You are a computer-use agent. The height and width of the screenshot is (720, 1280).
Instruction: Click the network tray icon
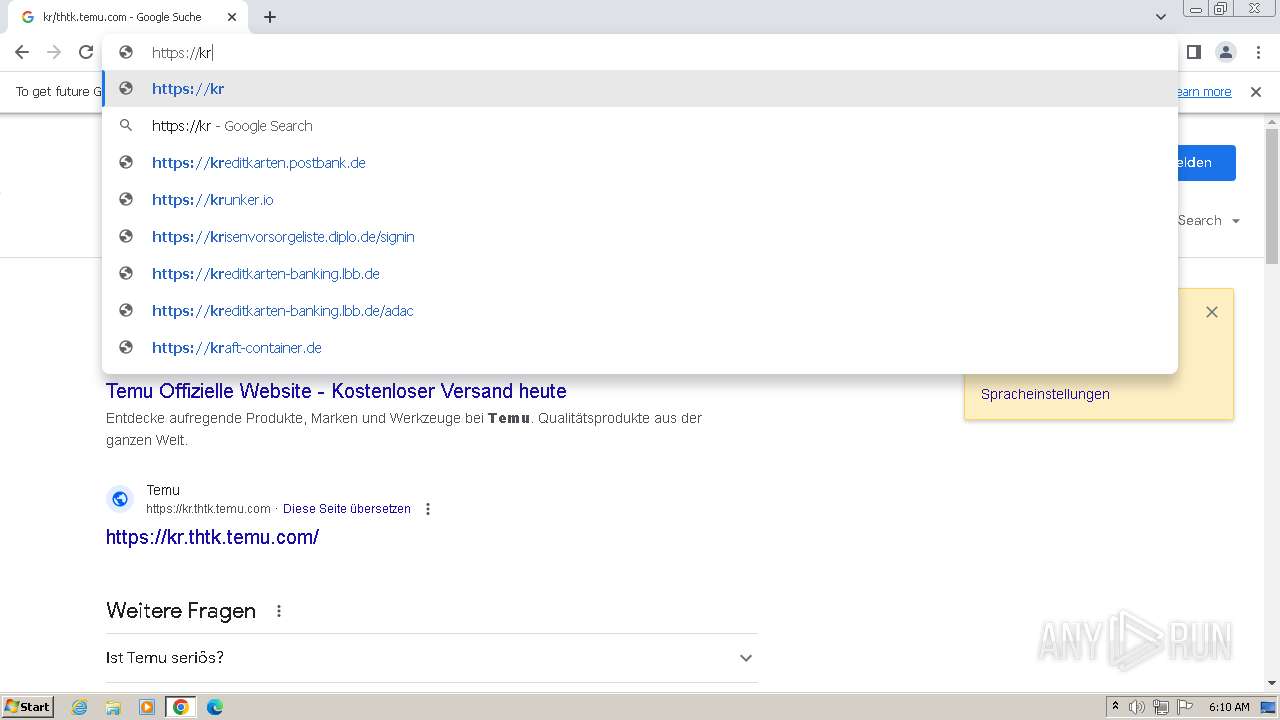point(1161,707)
